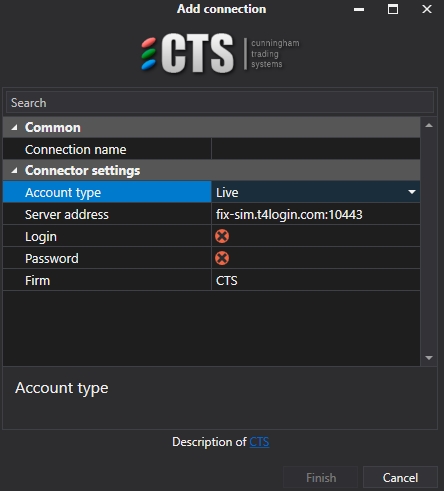This screenshot has height=491, width=444.
Task: Collapse the Connector settings section
Action: click(14, 170)
